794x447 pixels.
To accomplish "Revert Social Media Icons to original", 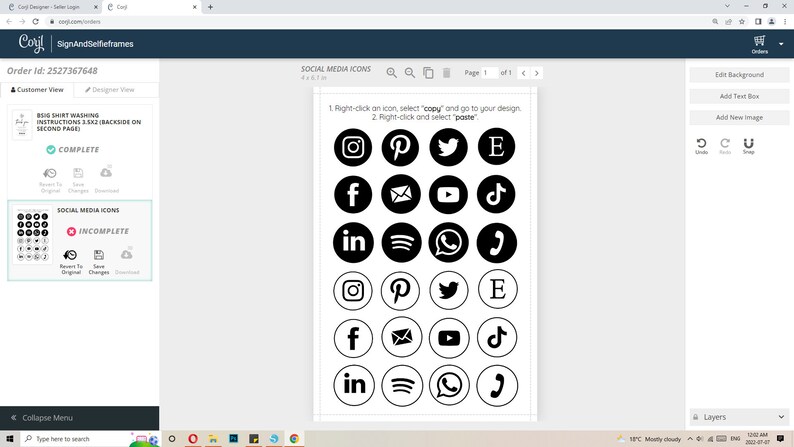I will click(71, 262).
